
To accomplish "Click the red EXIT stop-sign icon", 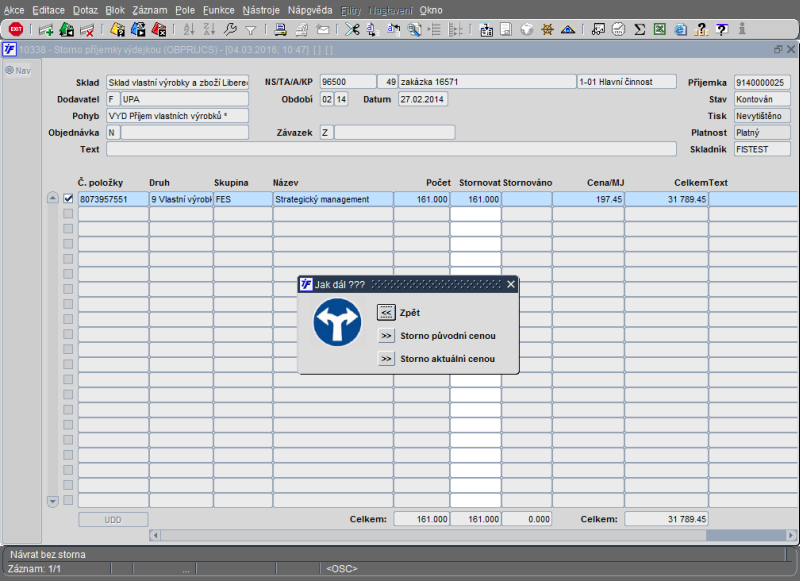I will pos(16,29).
